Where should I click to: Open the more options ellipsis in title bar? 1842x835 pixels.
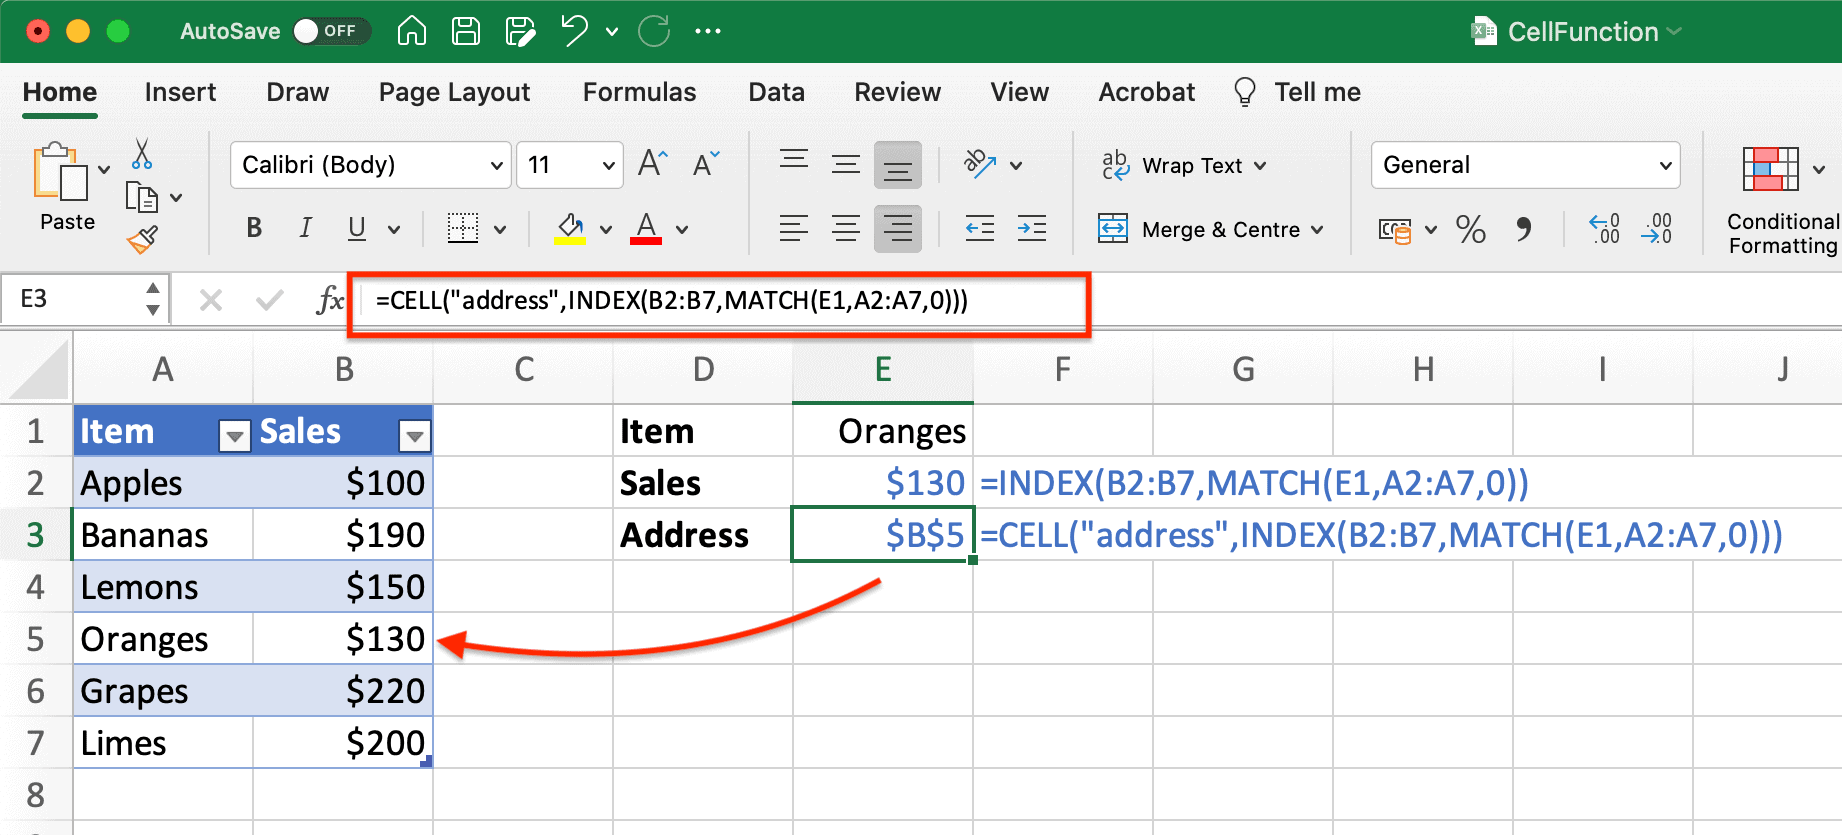(x=708, y=31)
